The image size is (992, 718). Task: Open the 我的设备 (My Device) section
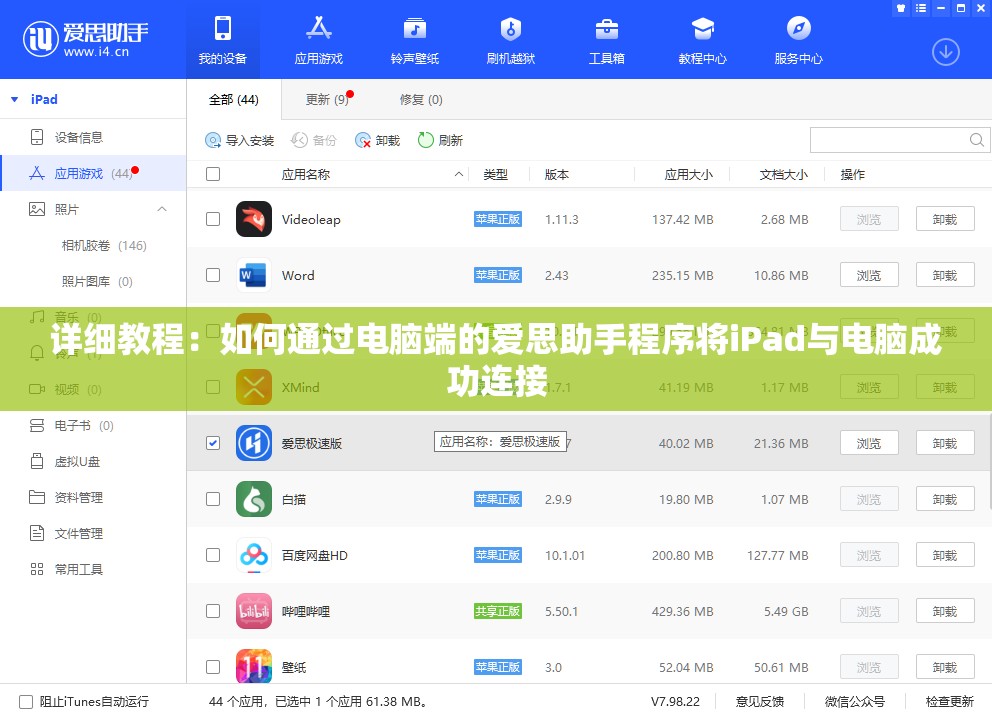click(x=223, y=40)
